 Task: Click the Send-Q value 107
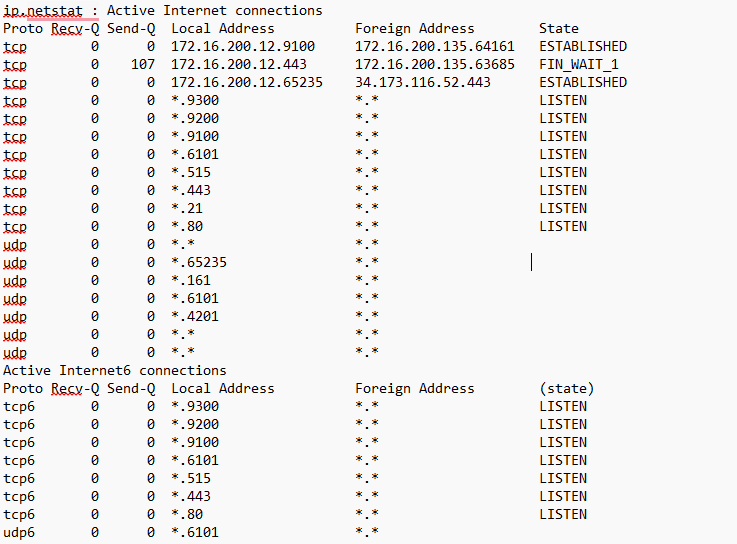click(143, 64)
